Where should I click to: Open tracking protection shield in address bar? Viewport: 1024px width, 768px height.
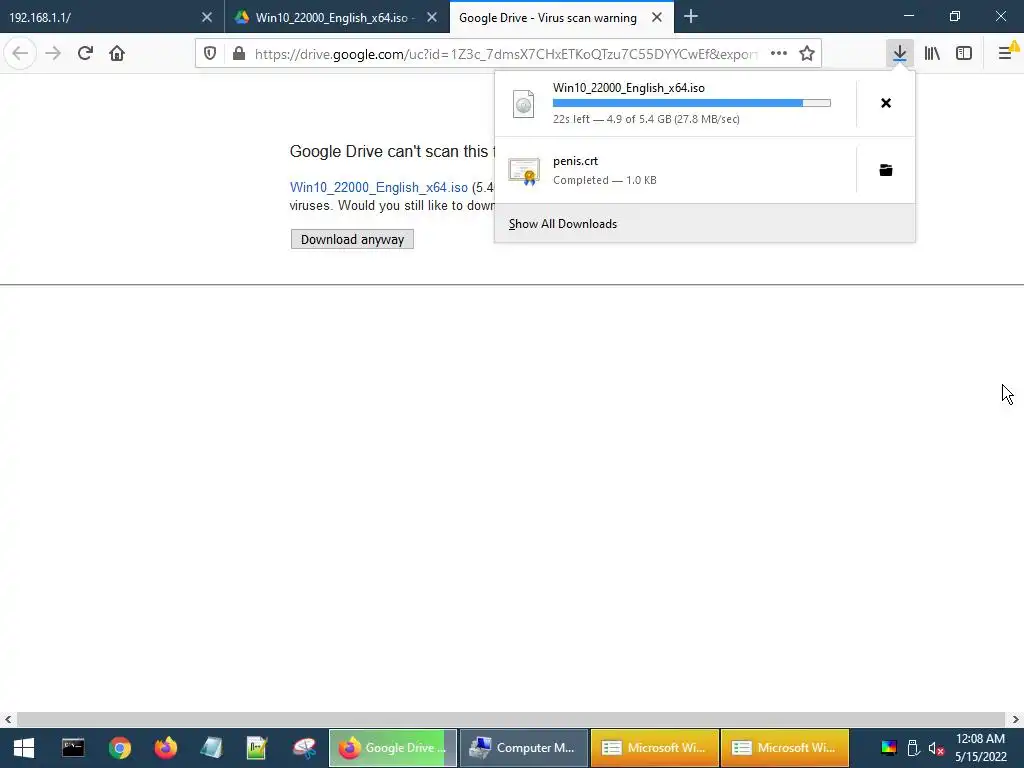210,54
